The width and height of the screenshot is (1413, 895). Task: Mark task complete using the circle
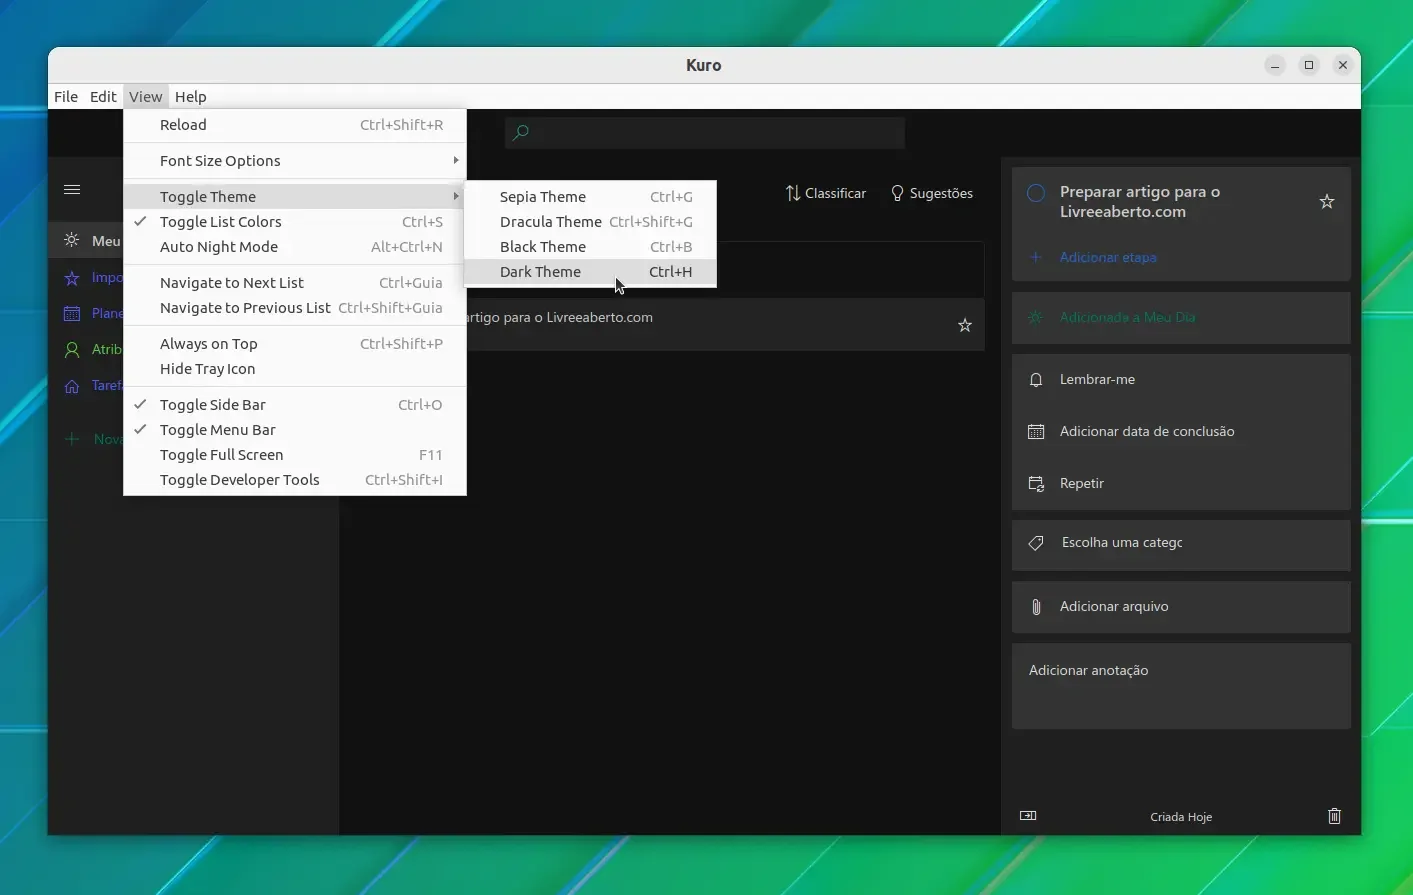1036,193
